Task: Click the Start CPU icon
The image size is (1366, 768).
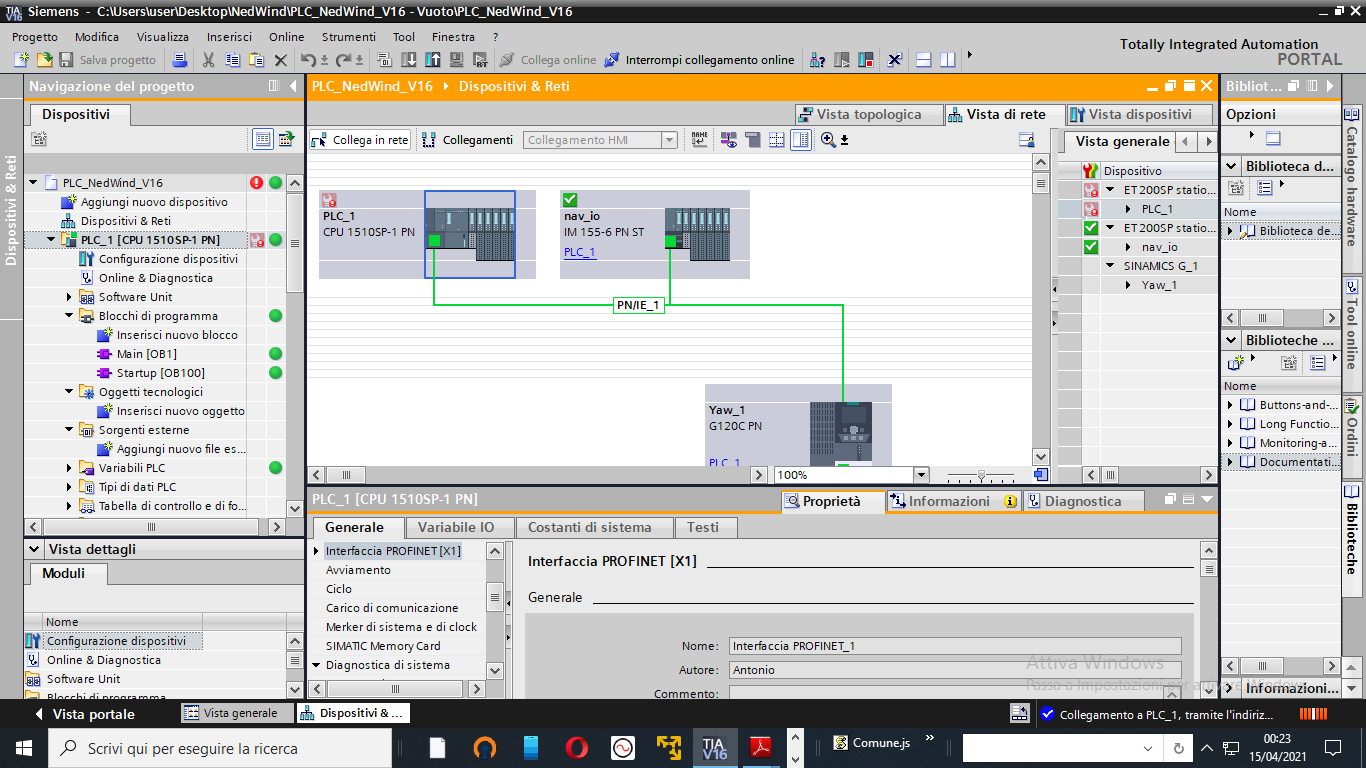Action: click(841, 60)
